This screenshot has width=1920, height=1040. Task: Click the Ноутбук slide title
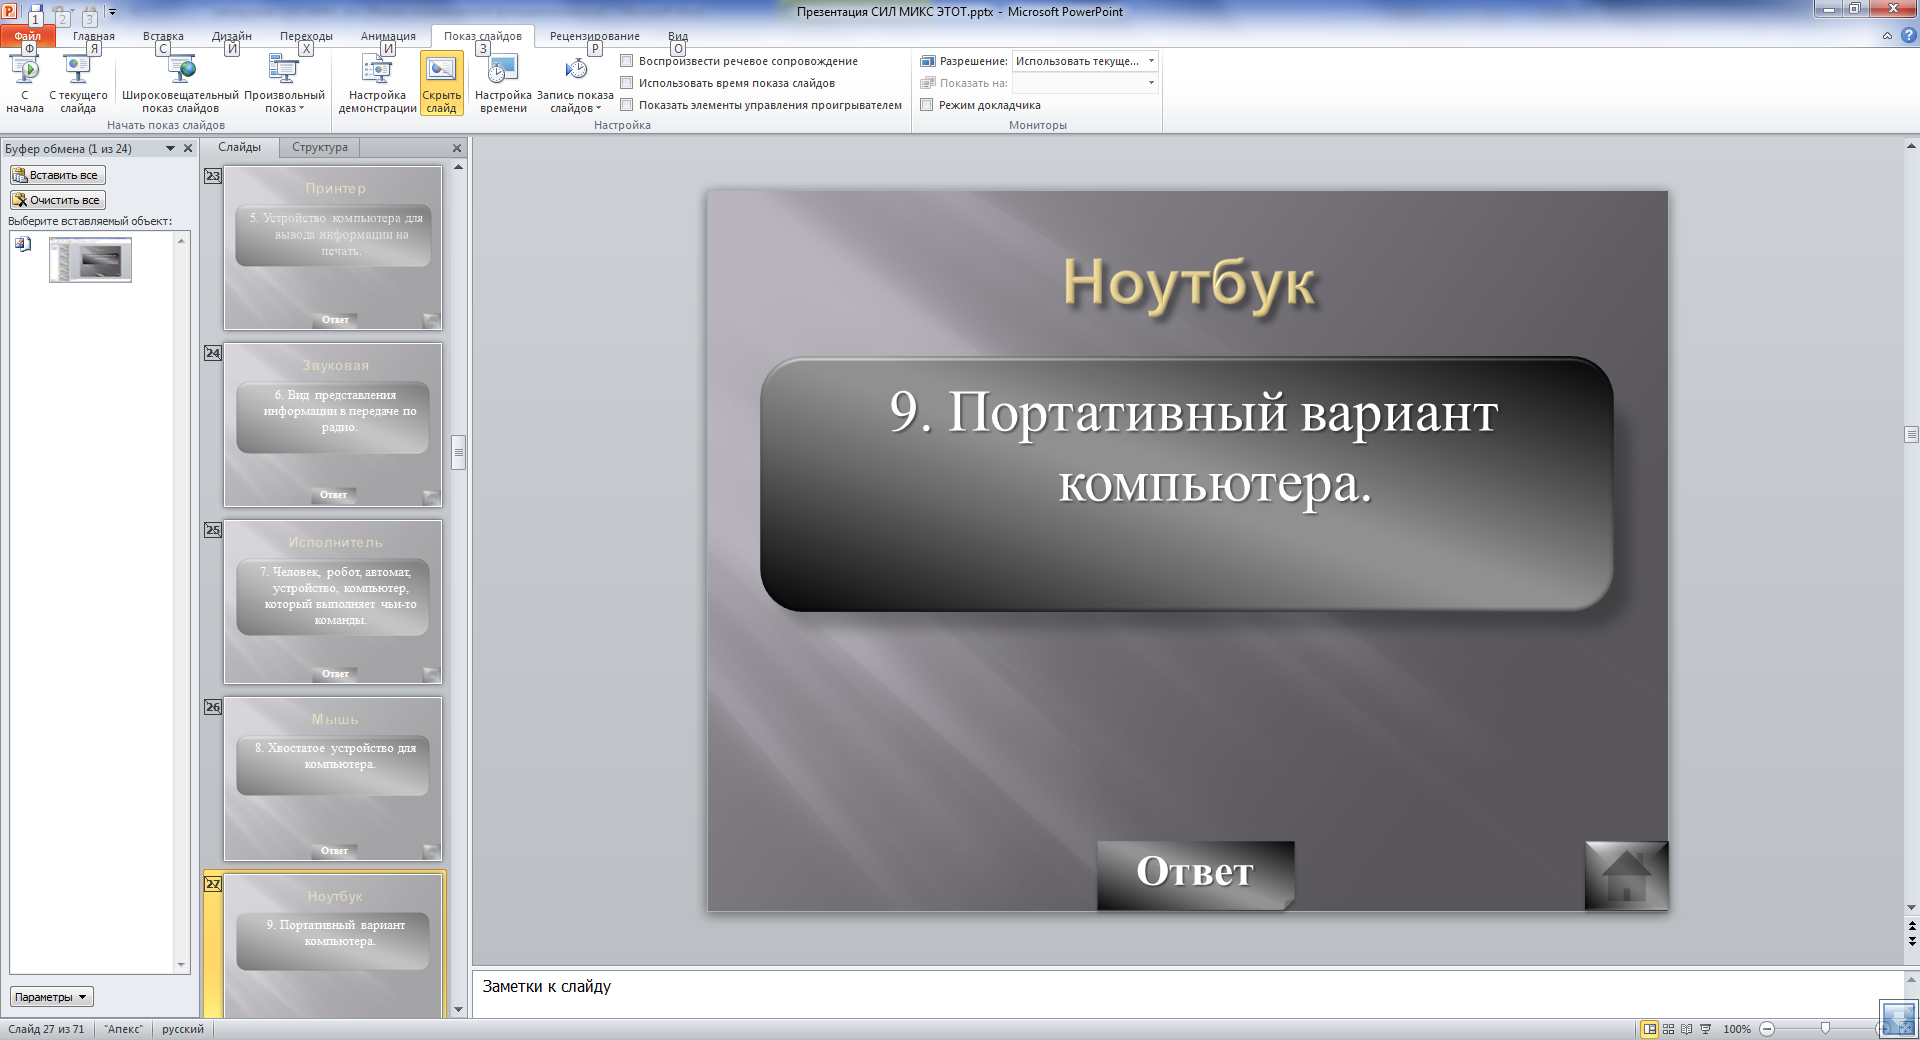[1188, 283]
